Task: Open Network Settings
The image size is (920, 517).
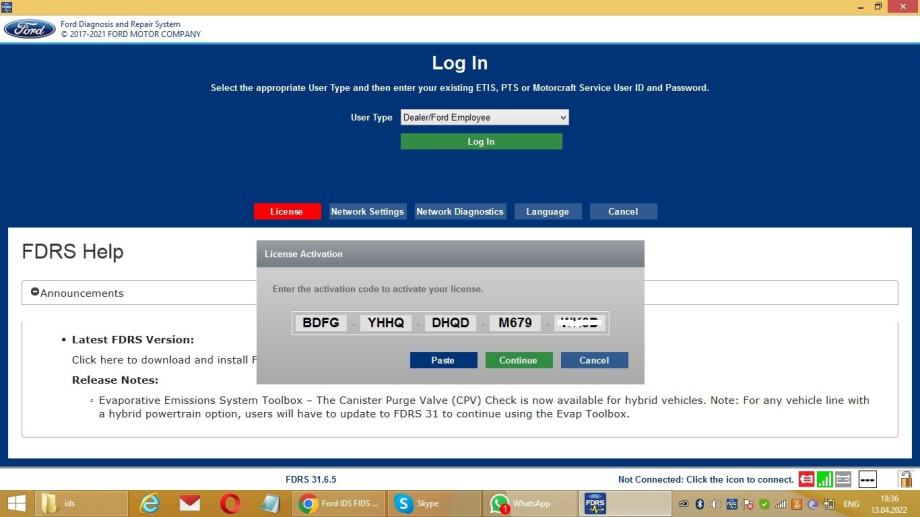Action: tap(367, 211)
